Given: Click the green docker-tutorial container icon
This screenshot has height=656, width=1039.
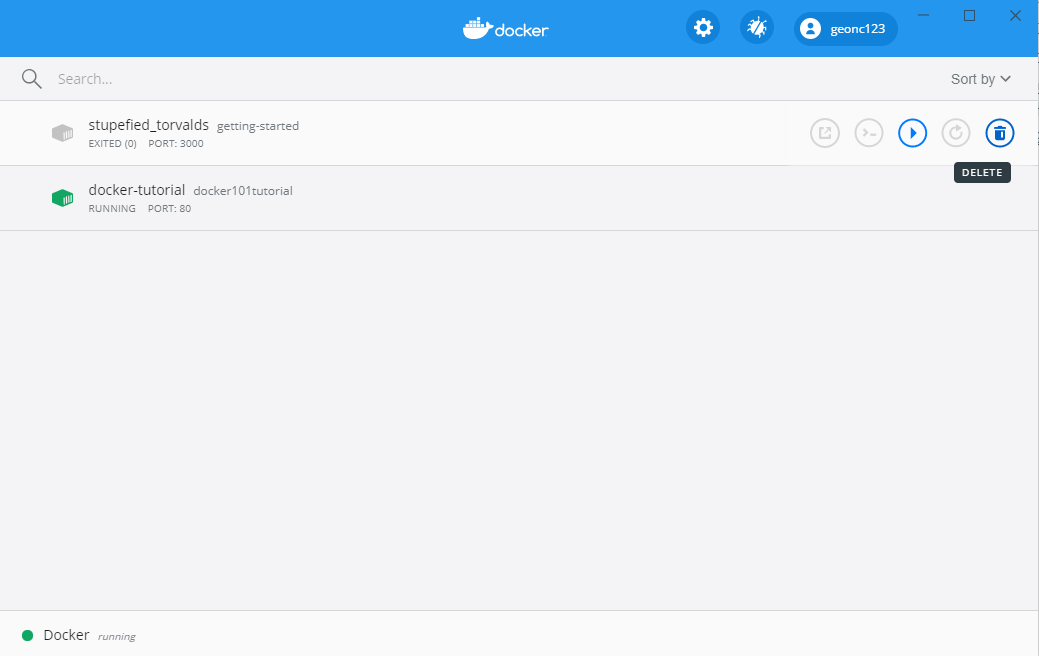Looking at the screenshot, I should click(x=62, y=198).
